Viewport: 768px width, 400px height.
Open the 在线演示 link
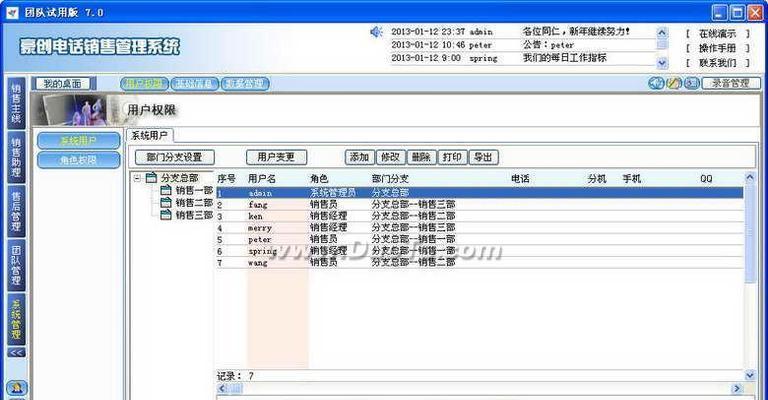[x=718, y=34]
